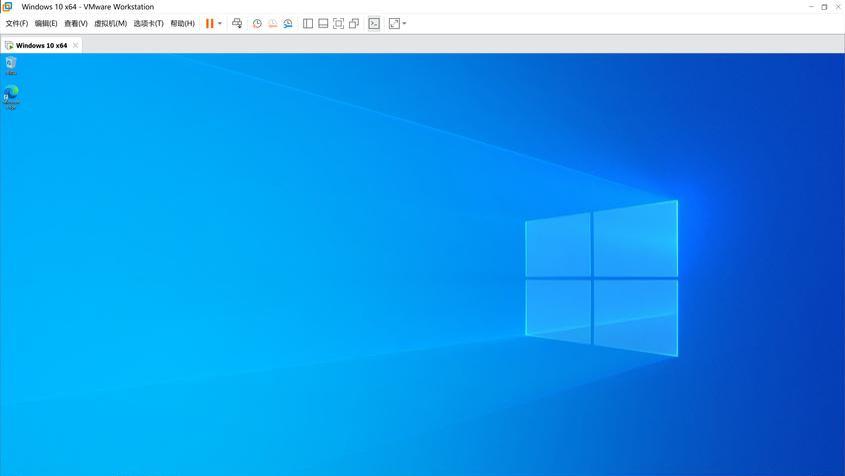Screen dimensions: 845x476
Task: Open the 帮助(H) menu
Action: coord(182,24)
